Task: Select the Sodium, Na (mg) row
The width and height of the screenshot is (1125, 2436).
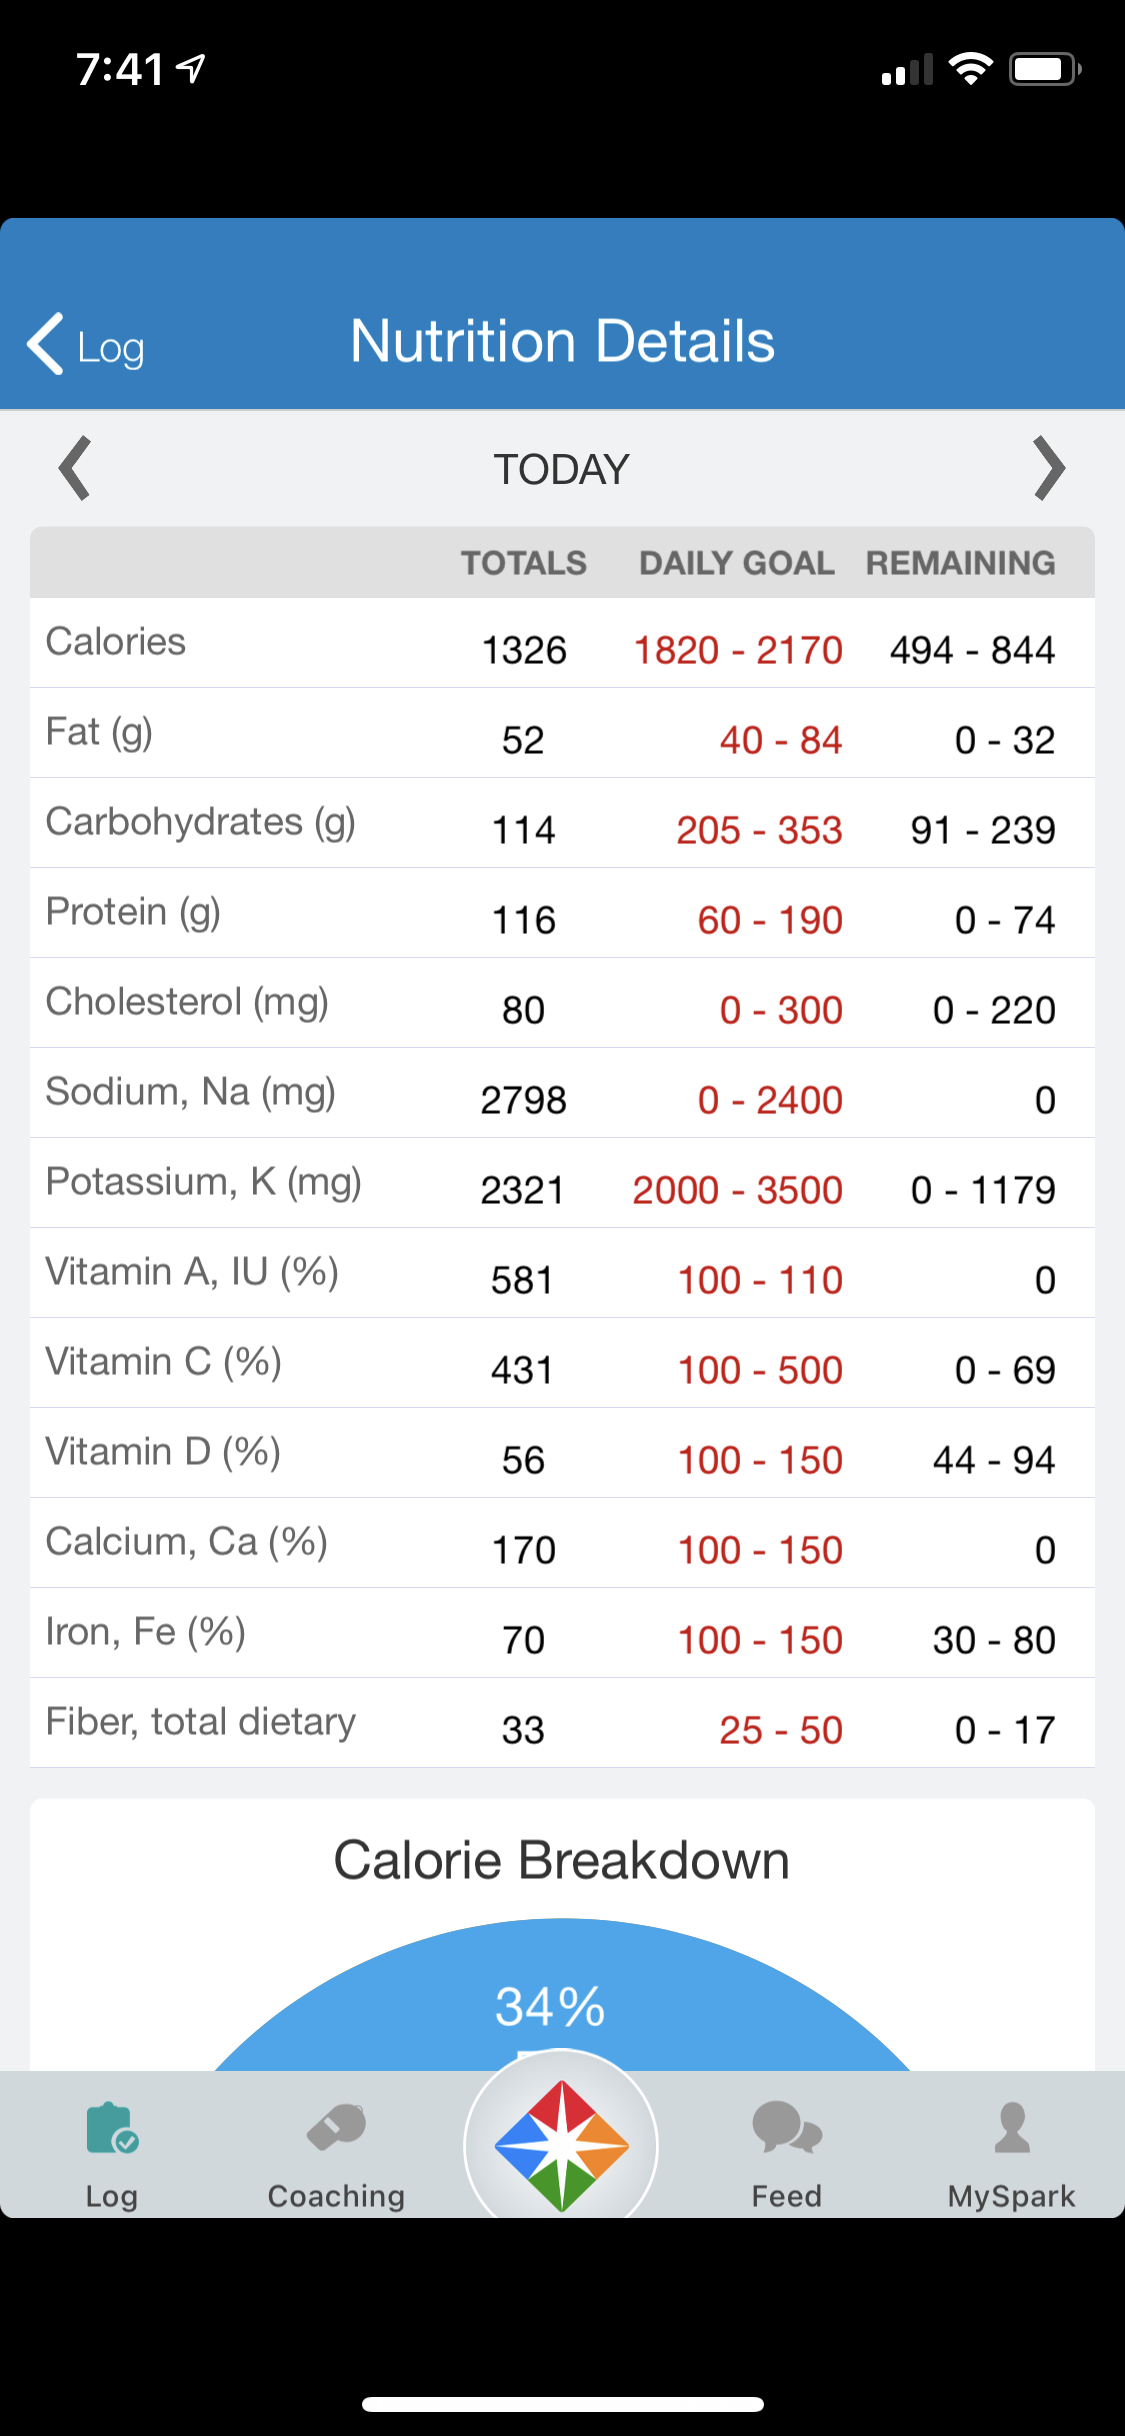Action: [562, 1093]
